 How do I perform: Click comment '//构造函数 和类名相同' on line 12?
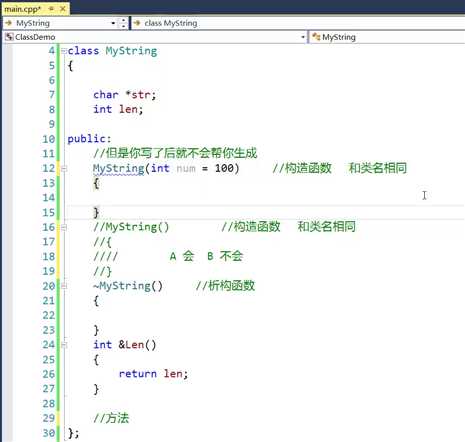(340, 168)
